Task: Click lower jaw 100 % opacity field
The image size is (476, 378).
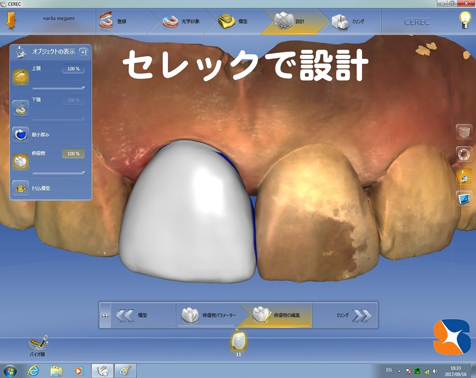Action: coord(73,100)
